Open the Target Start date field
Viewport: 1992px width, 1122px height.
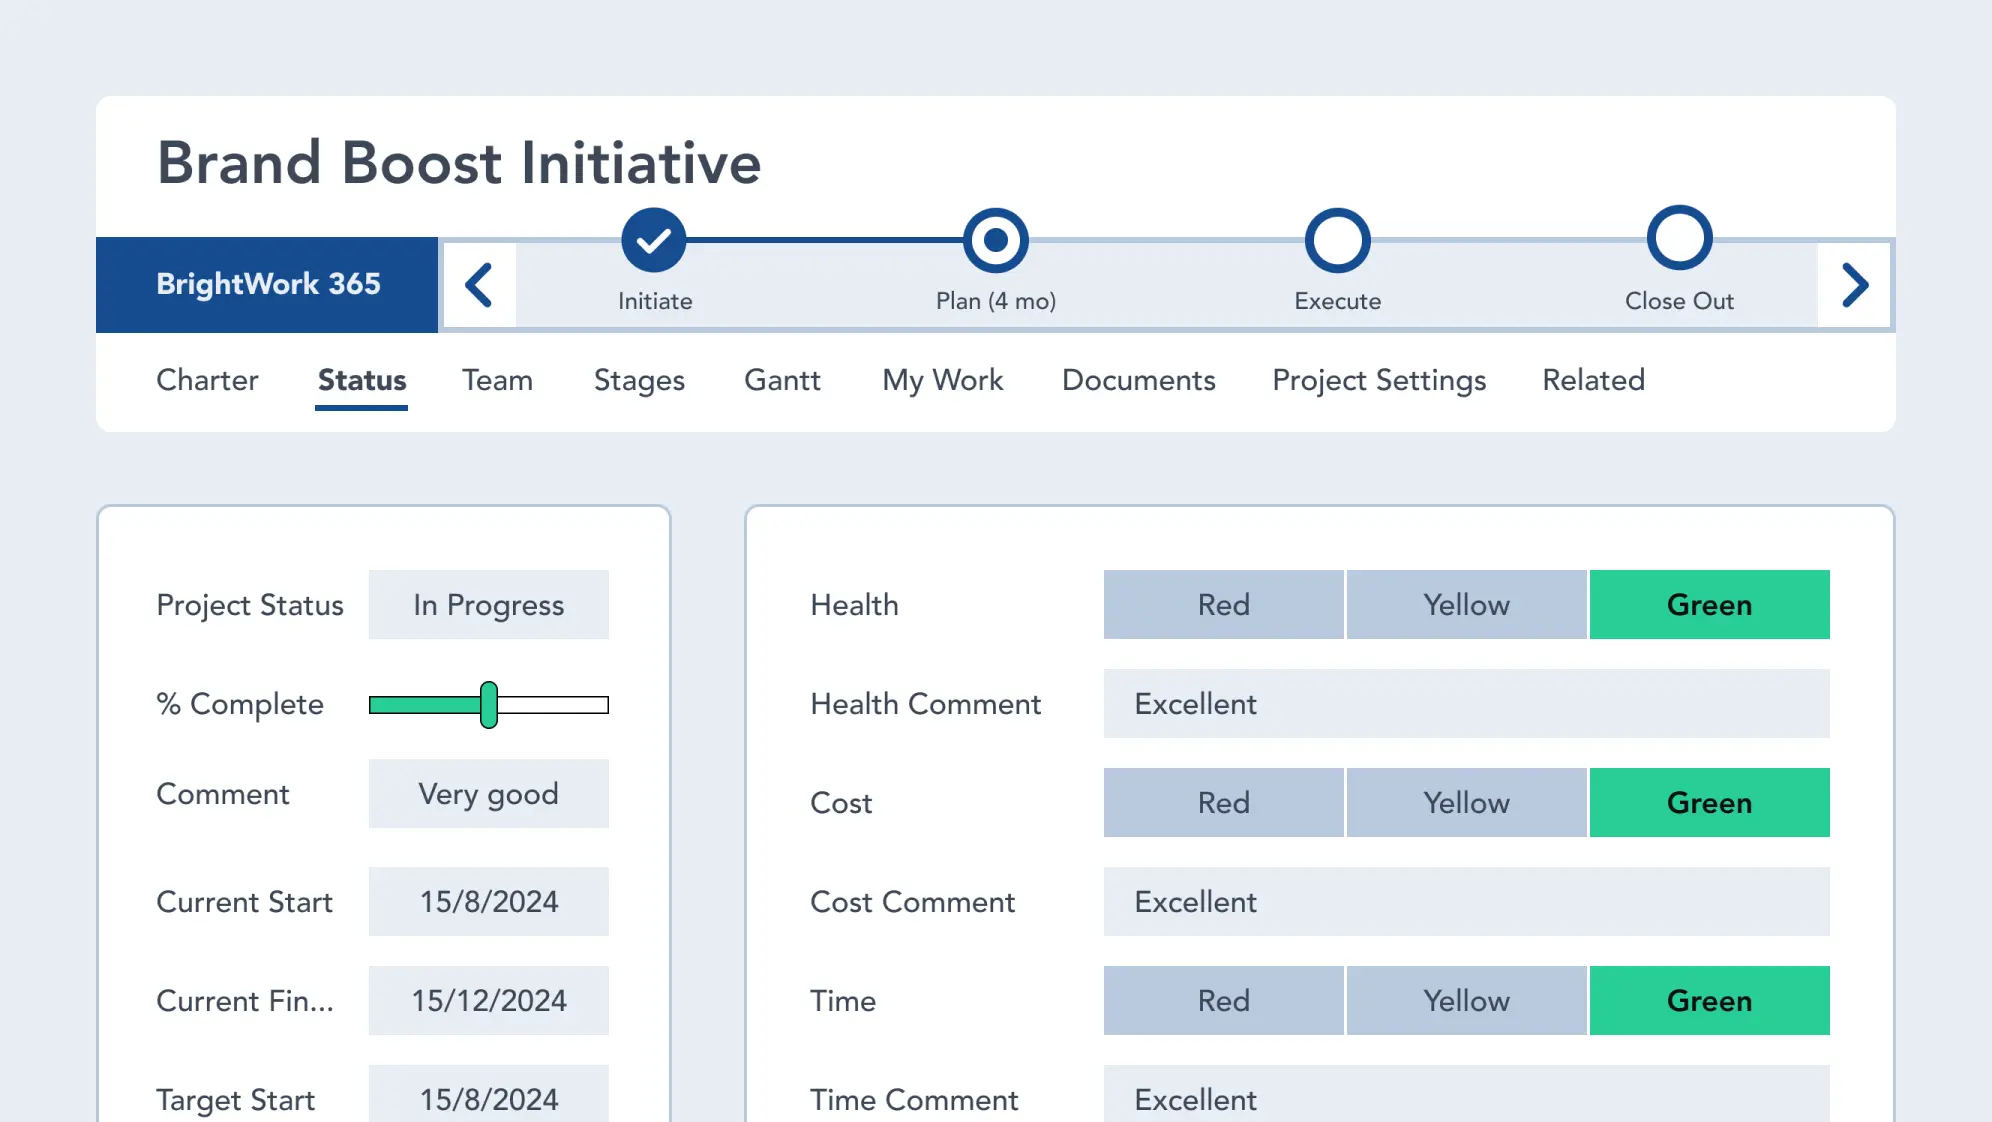click(x=488, y=1099)
